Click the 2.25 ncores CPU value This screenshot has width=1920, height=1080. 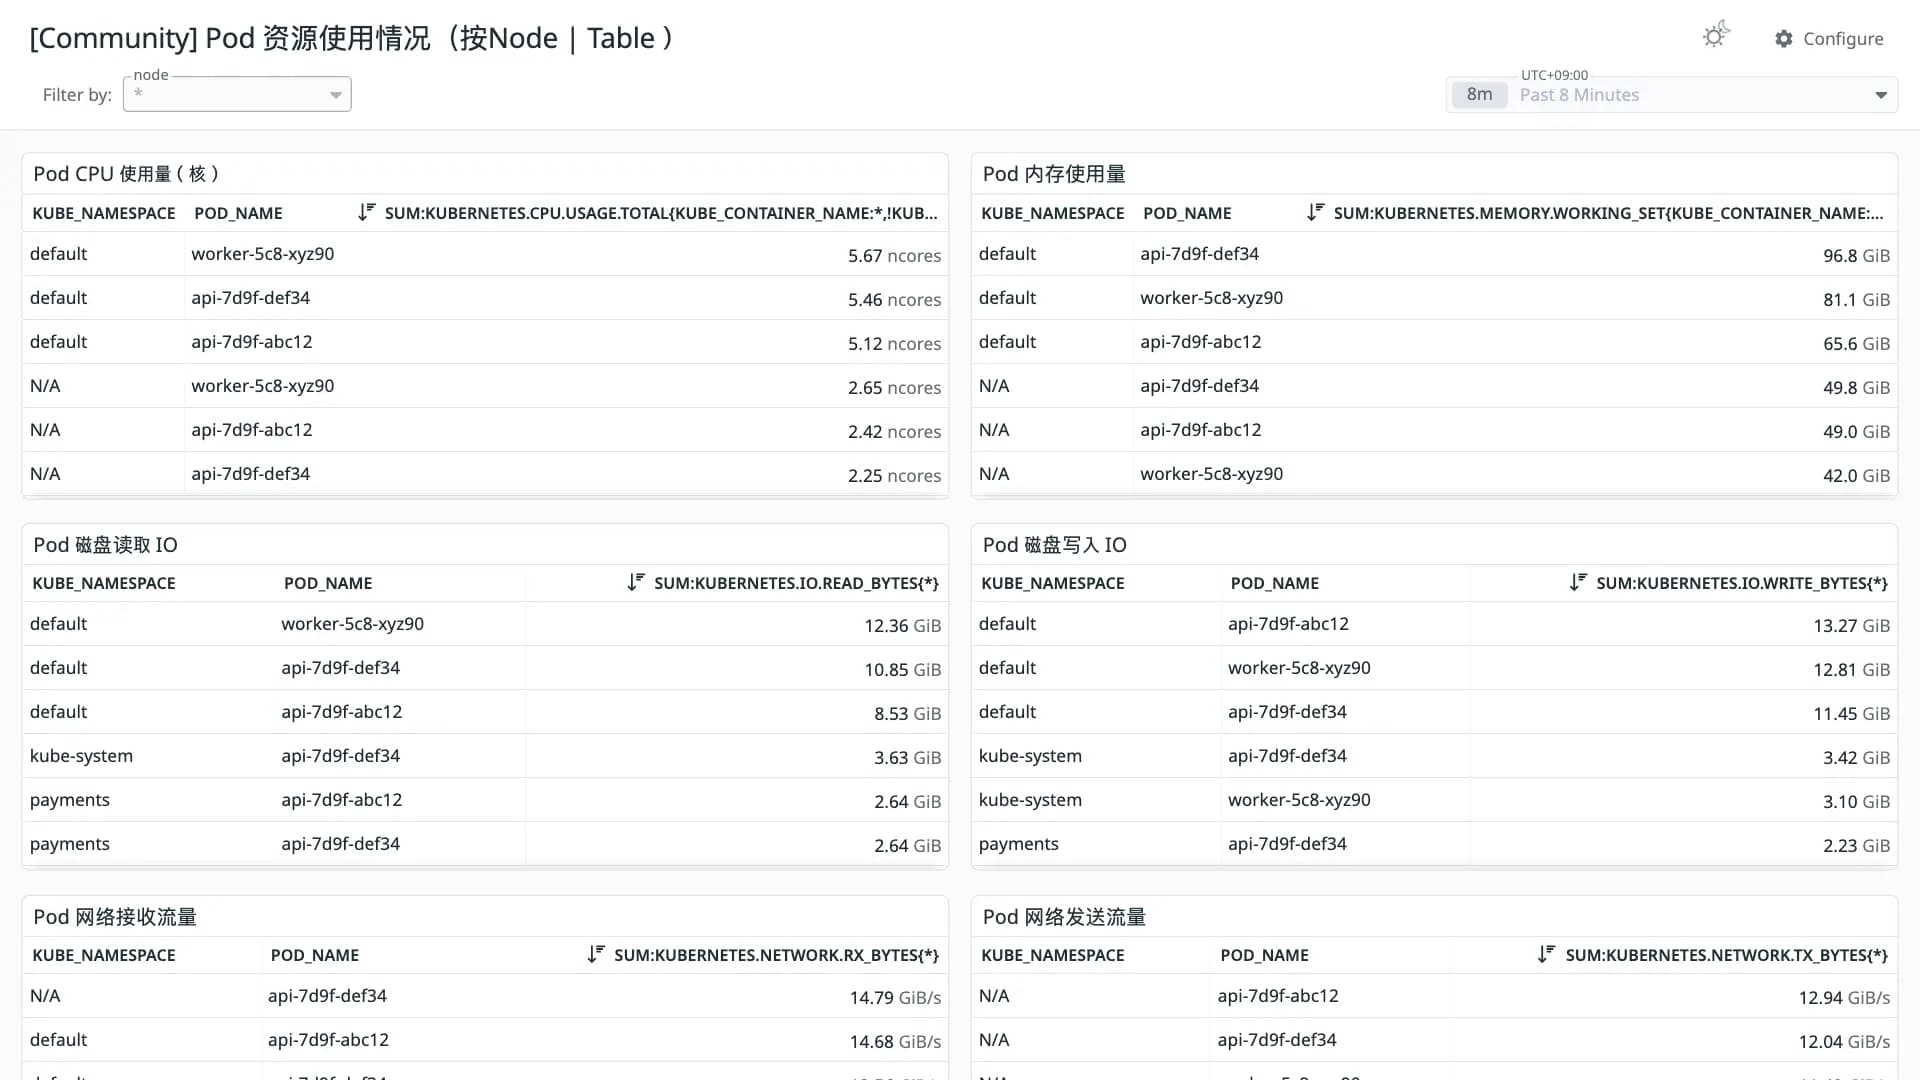[x=894, y=476]
